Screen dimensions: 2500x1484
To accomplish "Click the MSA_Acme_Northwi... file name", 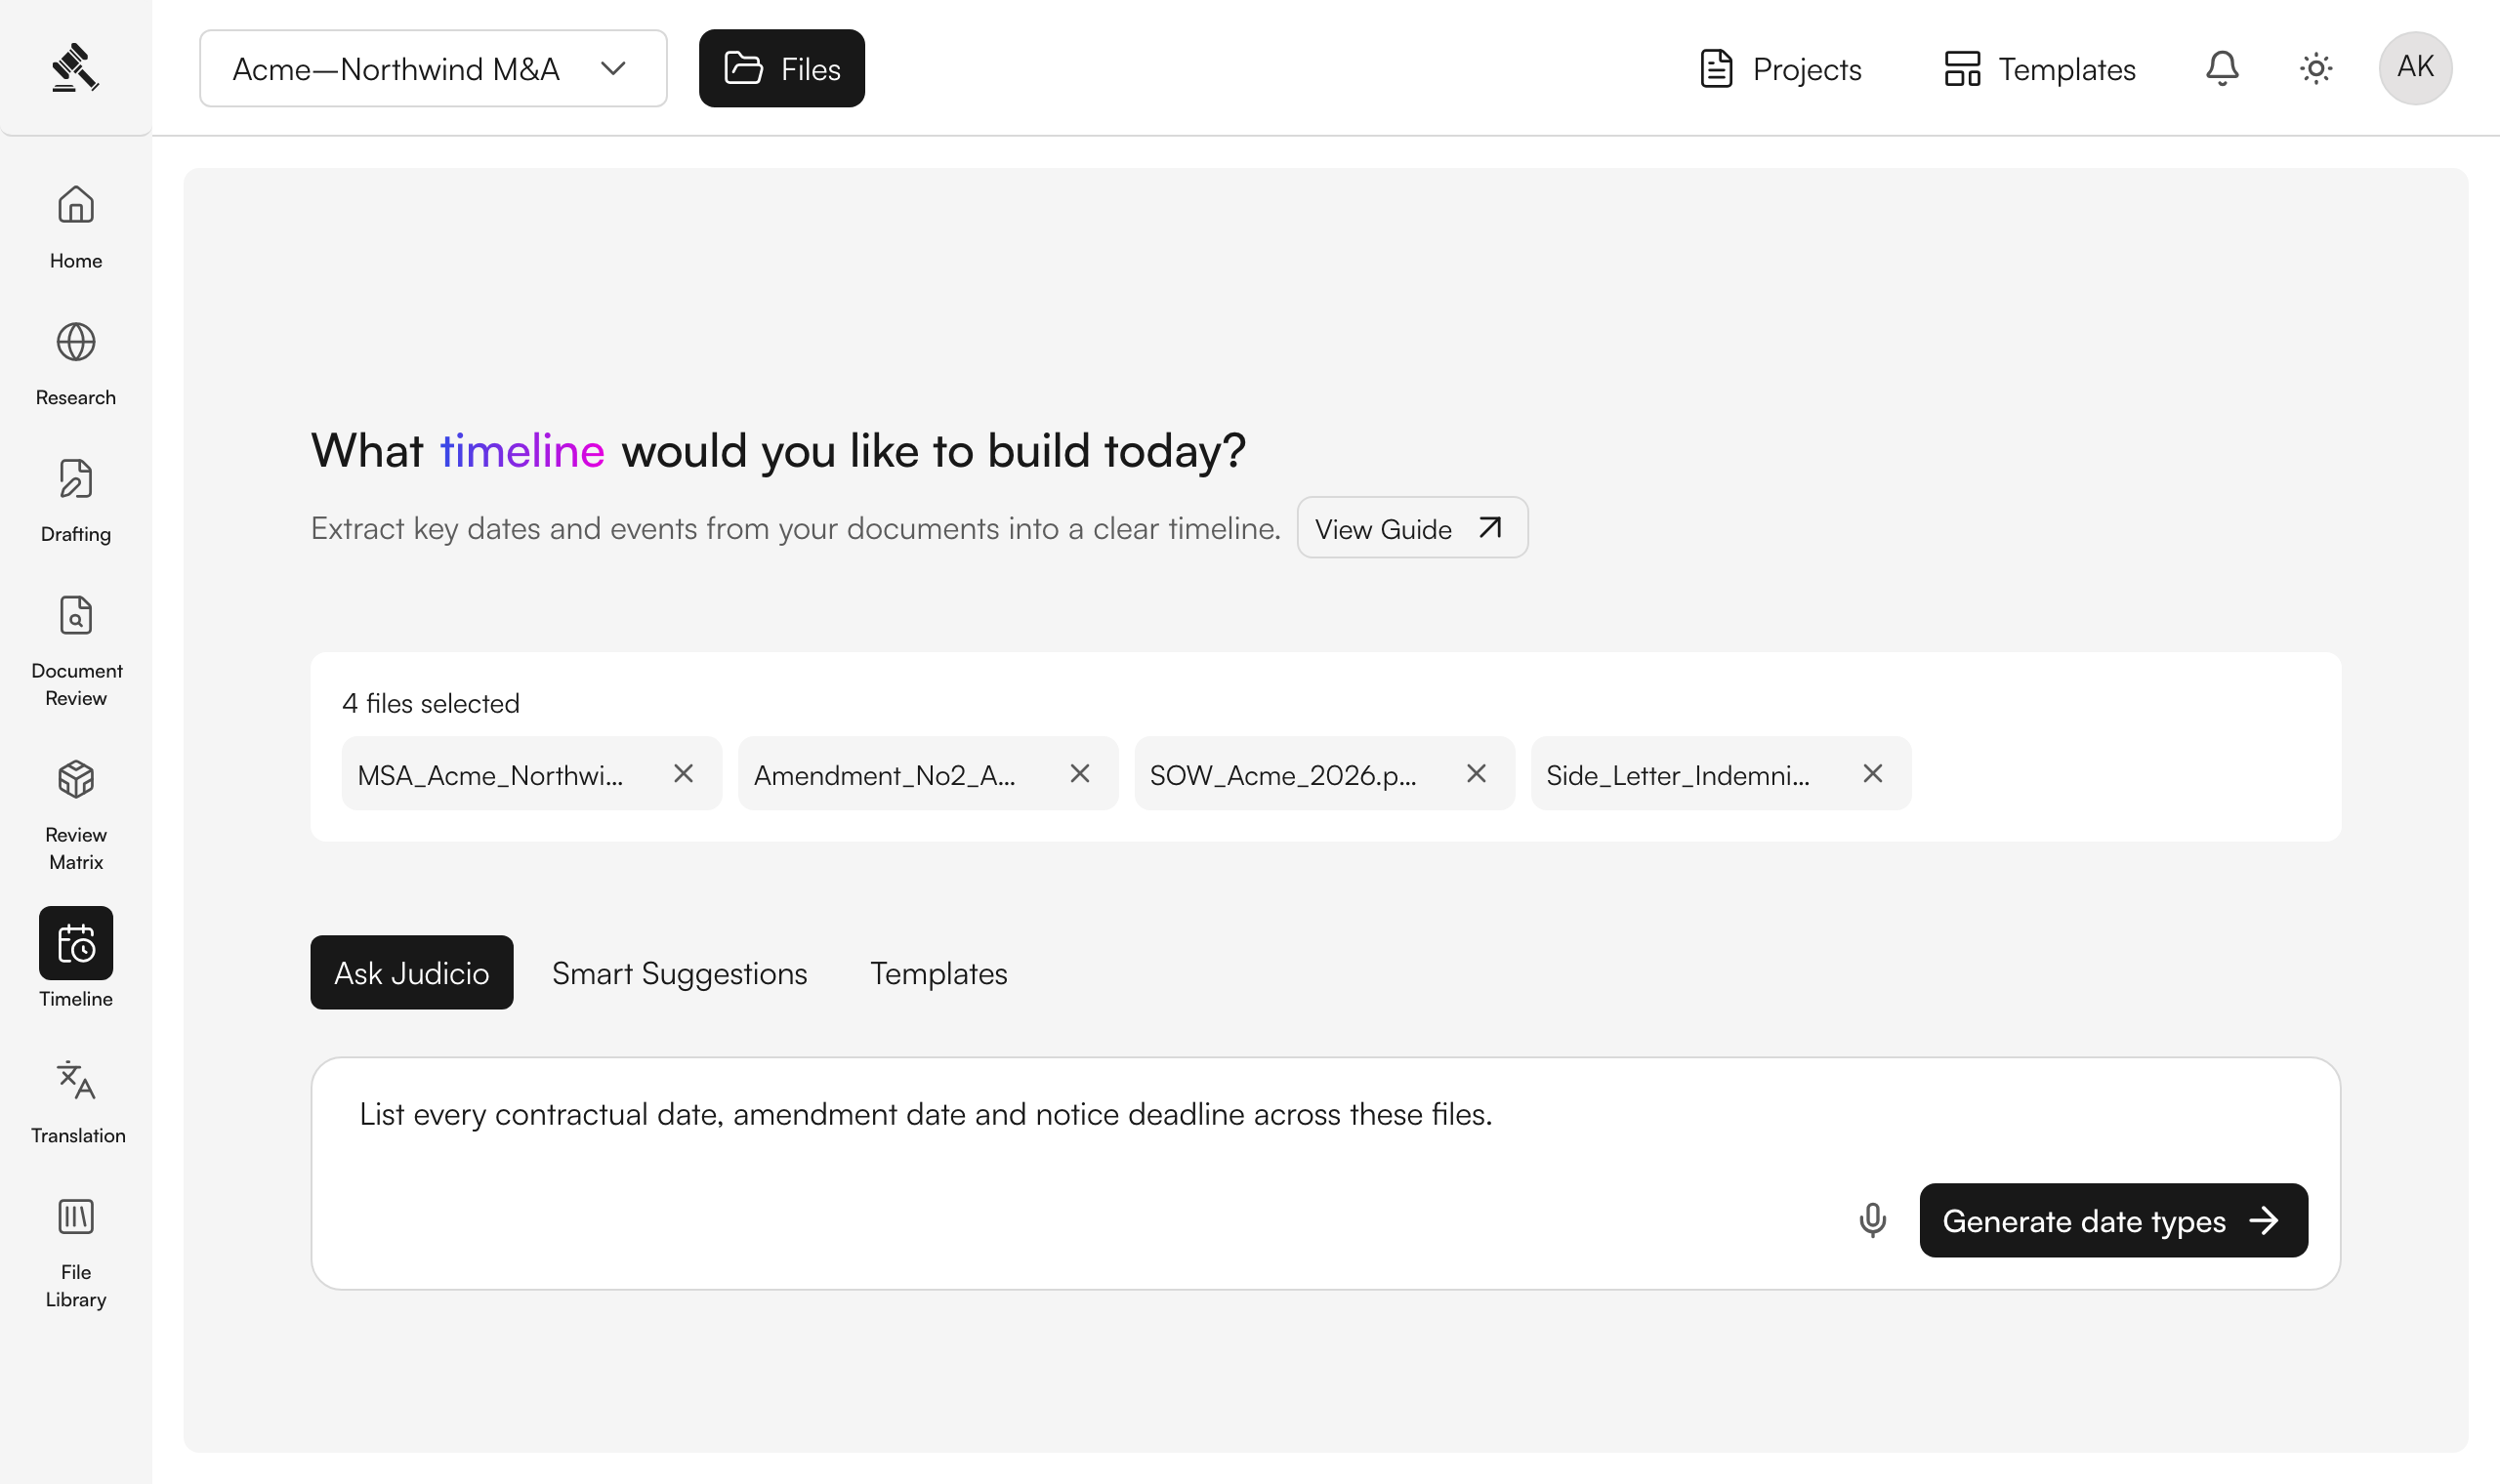I will tap(490, 775).
